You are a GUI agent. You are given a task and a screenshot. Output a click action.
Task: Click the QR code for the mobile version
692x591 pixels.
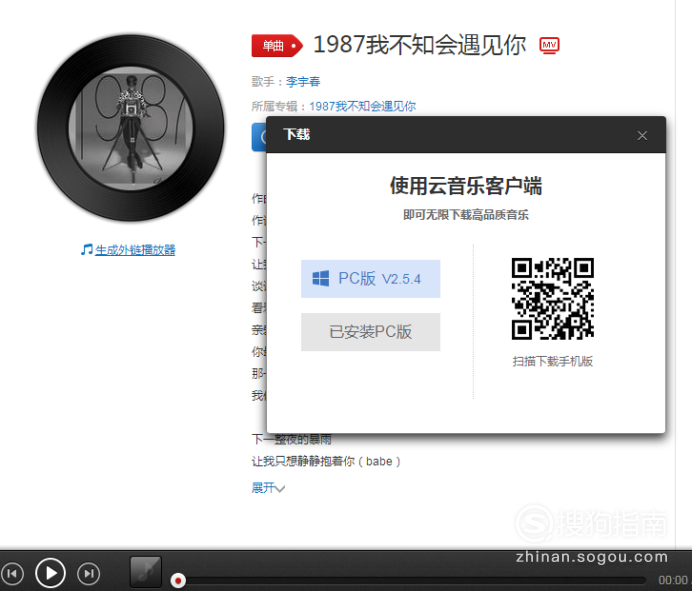coord(553,299)
